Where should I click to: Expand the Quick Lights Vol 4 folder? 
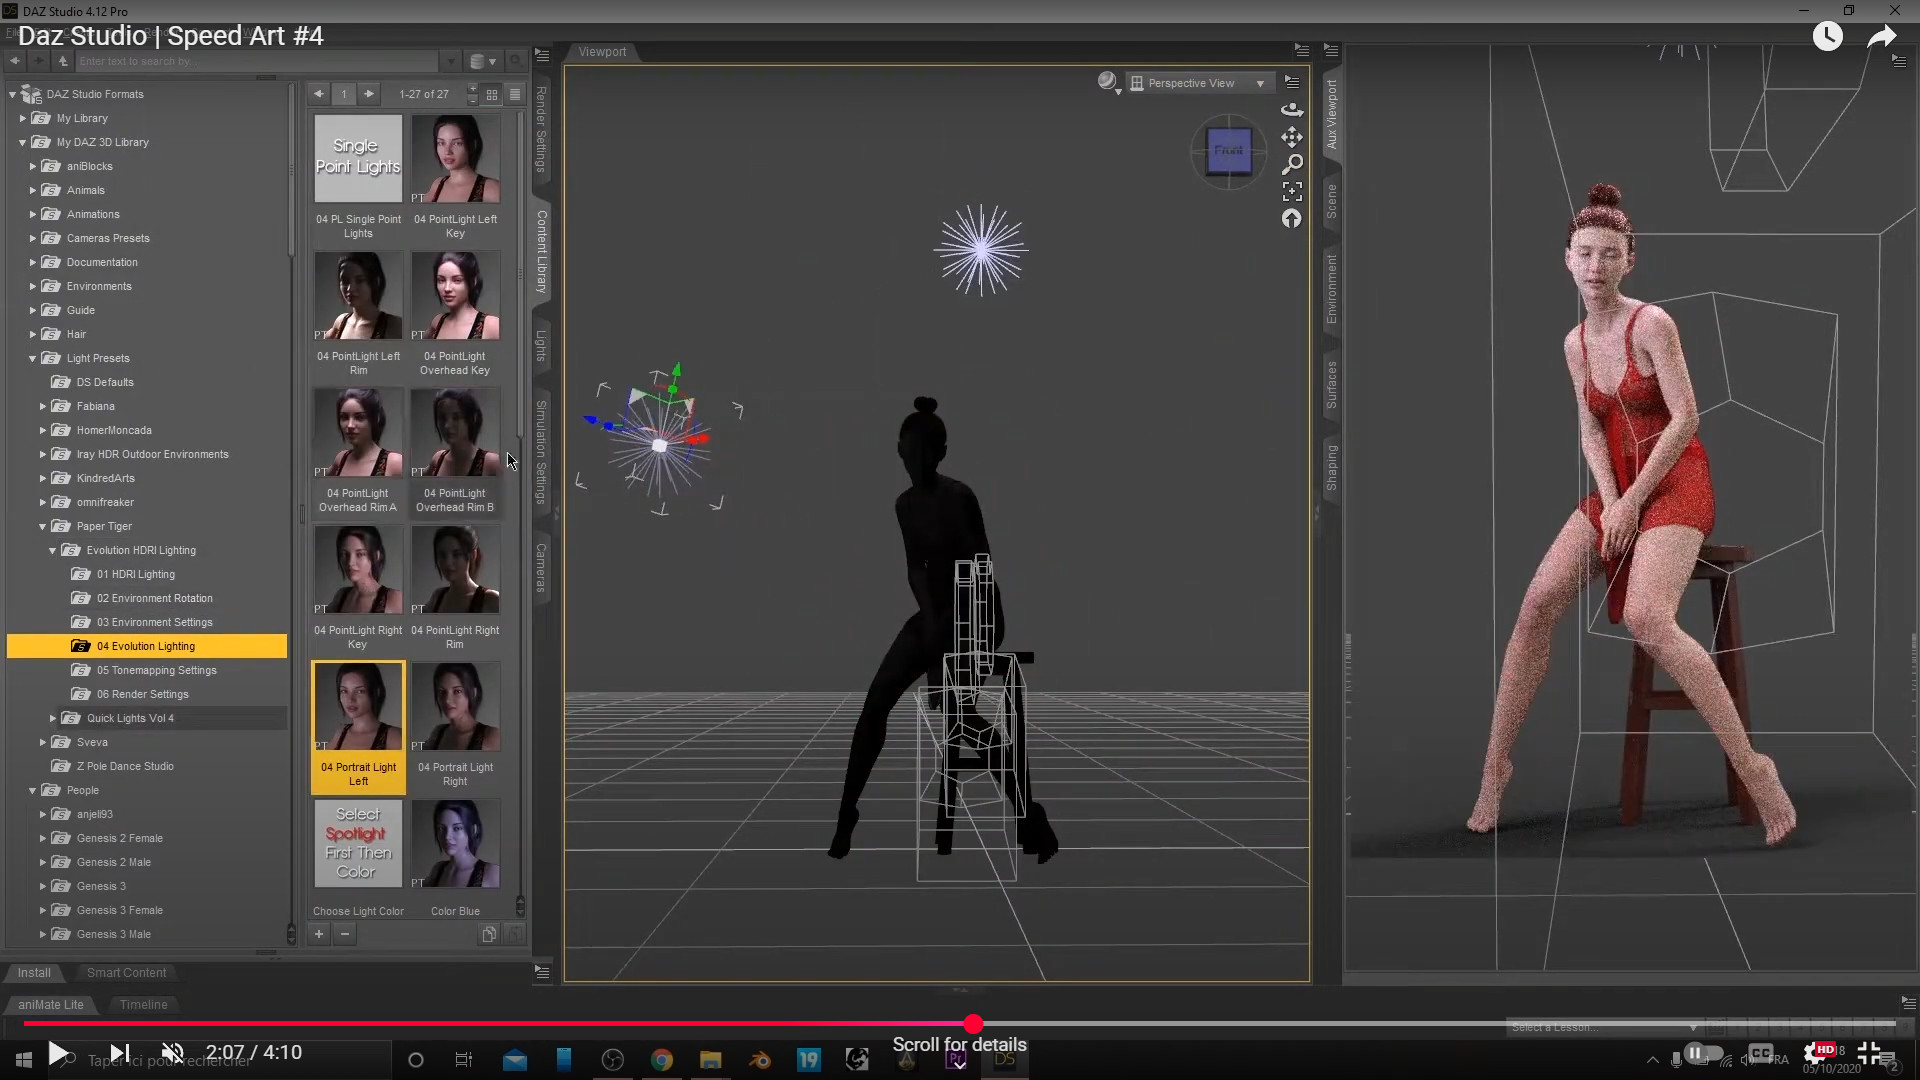(52, 718)
